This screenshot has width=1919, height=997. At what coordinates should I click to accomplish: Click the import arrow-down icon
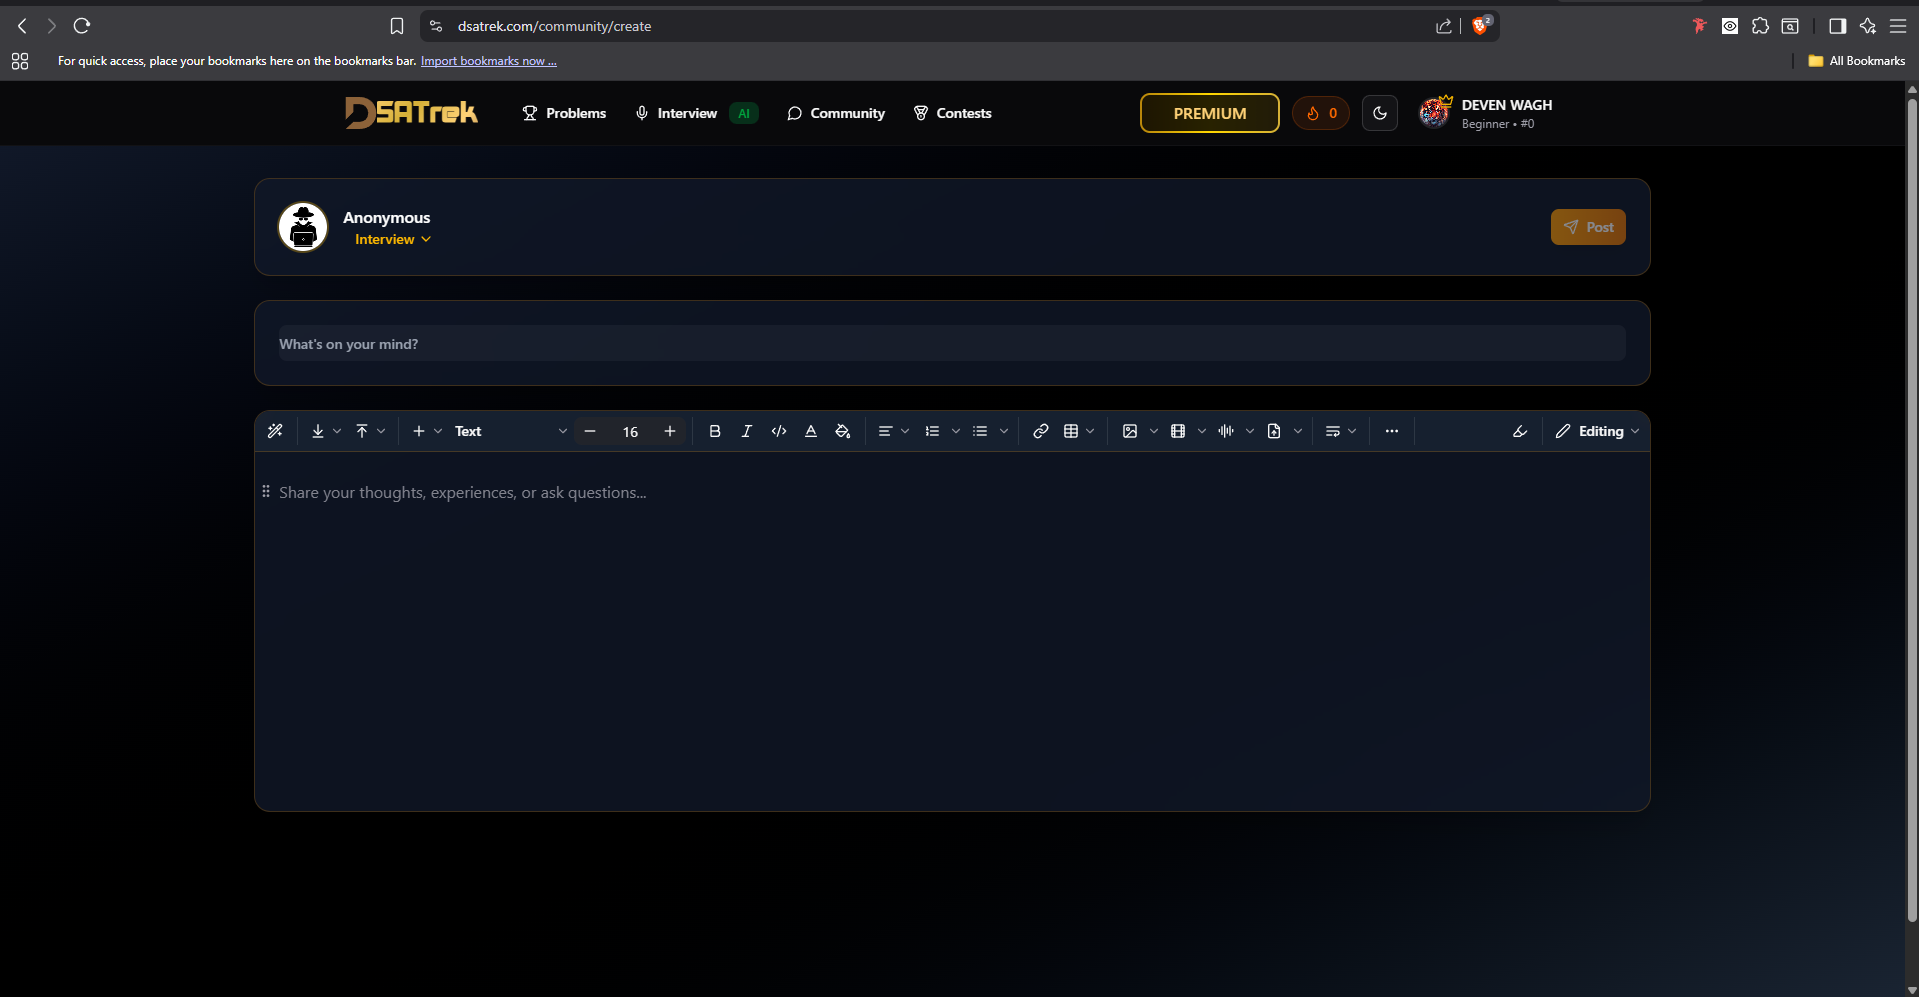click(318, 431)
